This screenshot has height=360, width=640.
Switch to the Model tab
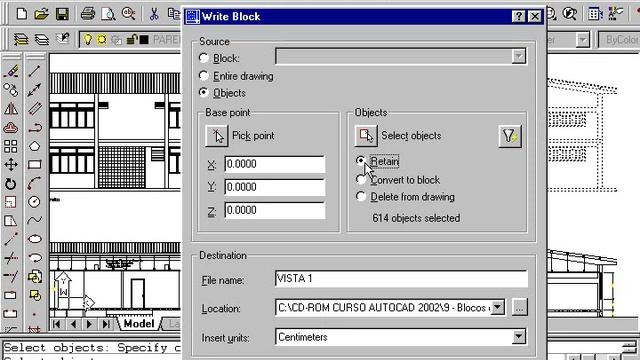click(x=139, y=324)
